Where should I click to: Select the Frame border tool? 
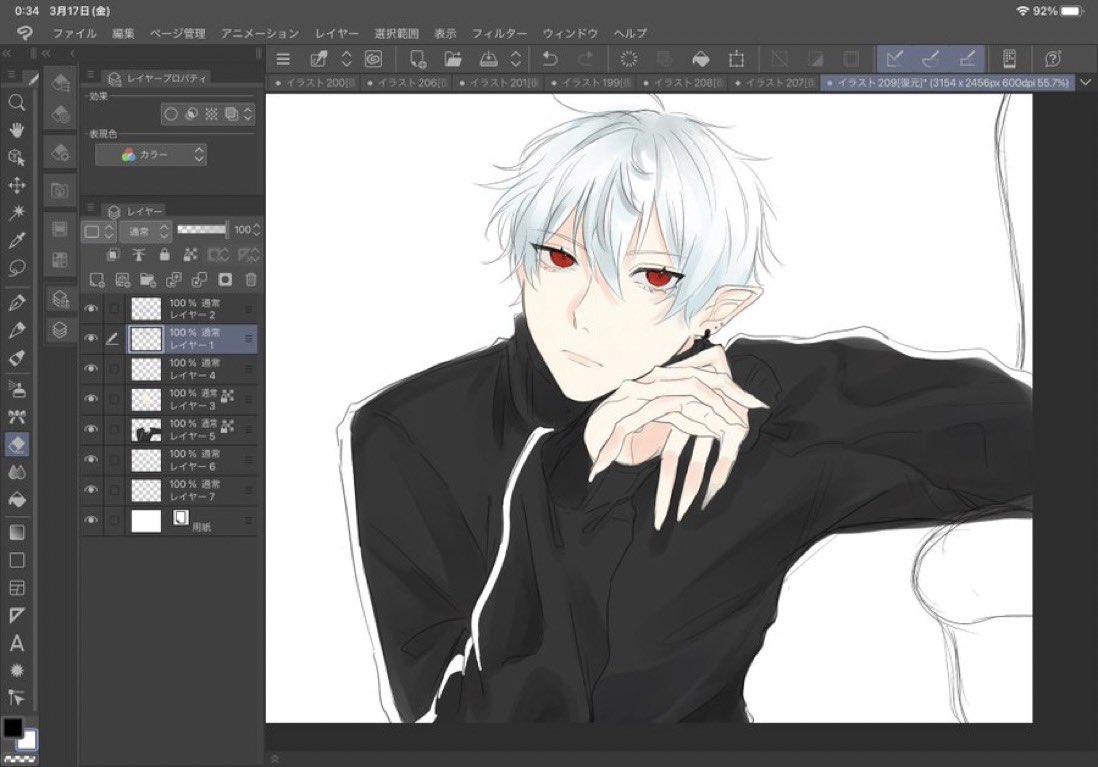tap(17, 588)
